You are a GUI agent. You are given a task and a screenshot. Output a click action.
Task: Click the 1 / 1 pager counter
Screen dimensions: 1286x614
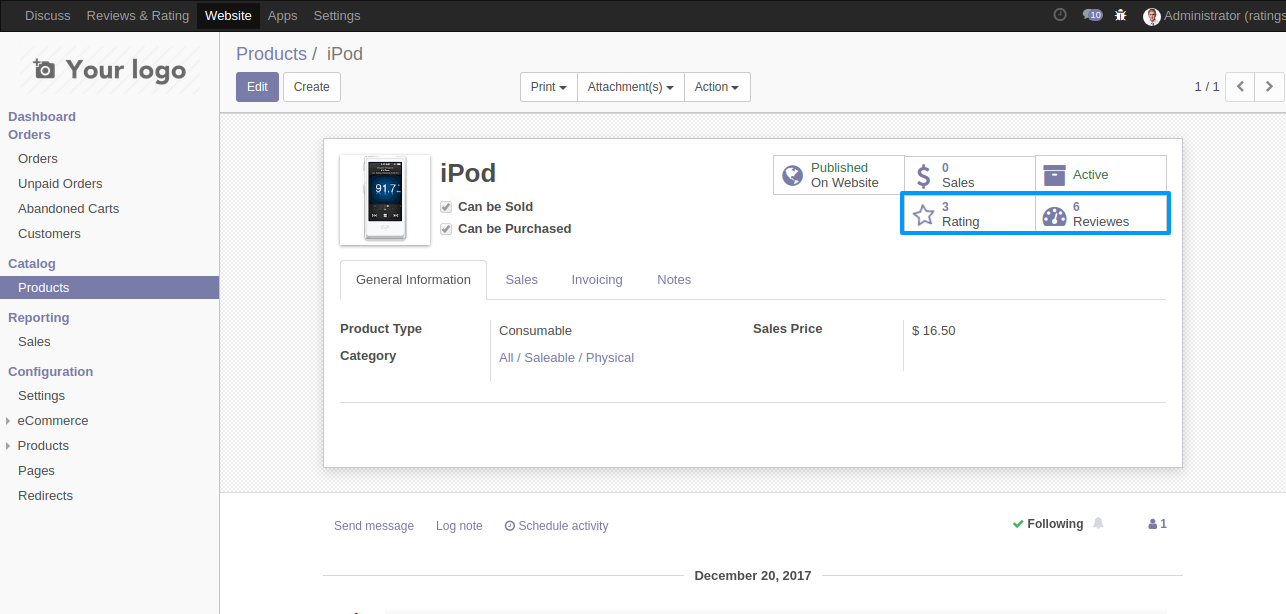tap(1207, 87)
